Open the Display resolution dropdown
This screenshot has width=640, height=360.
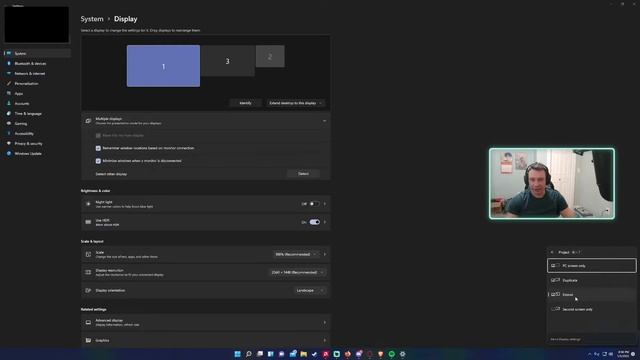pyautogui.click(x=298, y=272)
